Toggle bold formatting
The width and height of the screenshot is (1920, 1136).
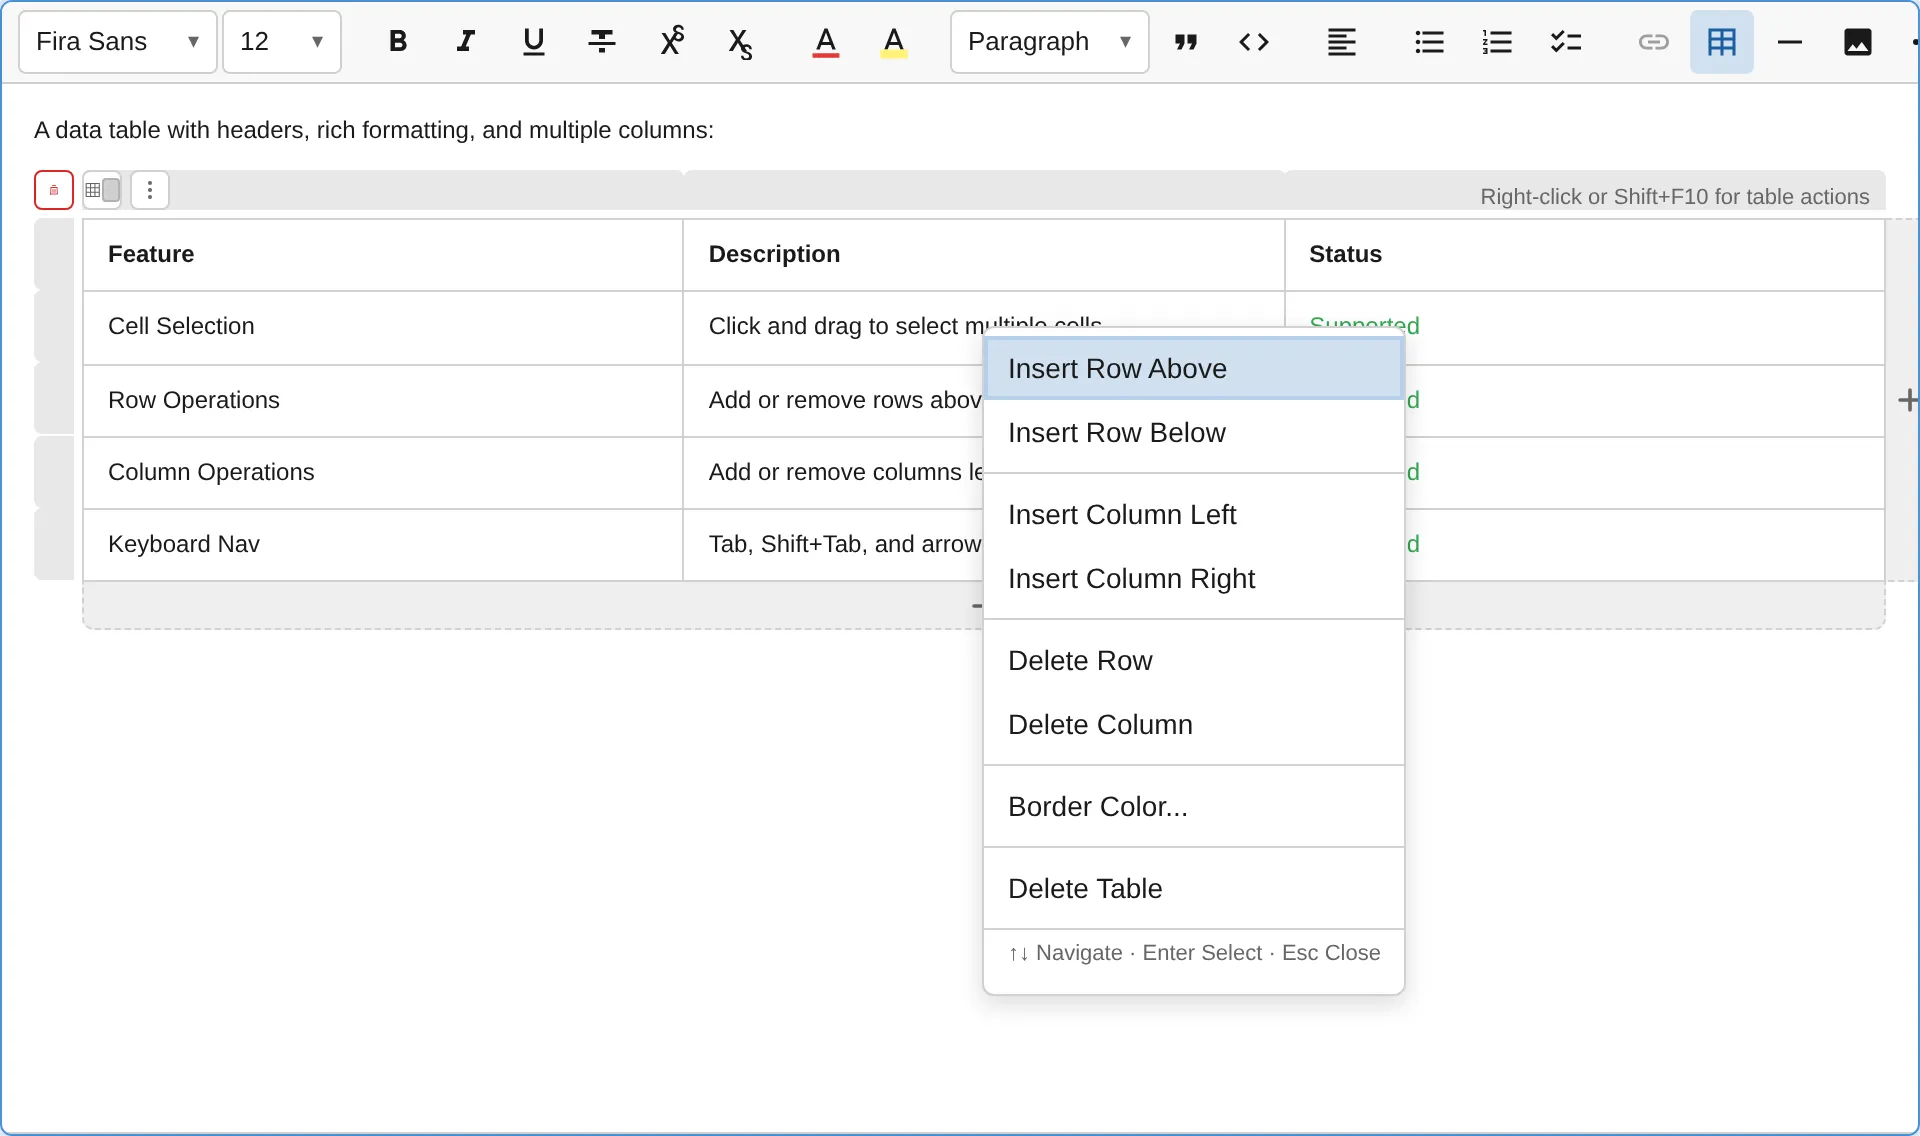pos(398,42)
